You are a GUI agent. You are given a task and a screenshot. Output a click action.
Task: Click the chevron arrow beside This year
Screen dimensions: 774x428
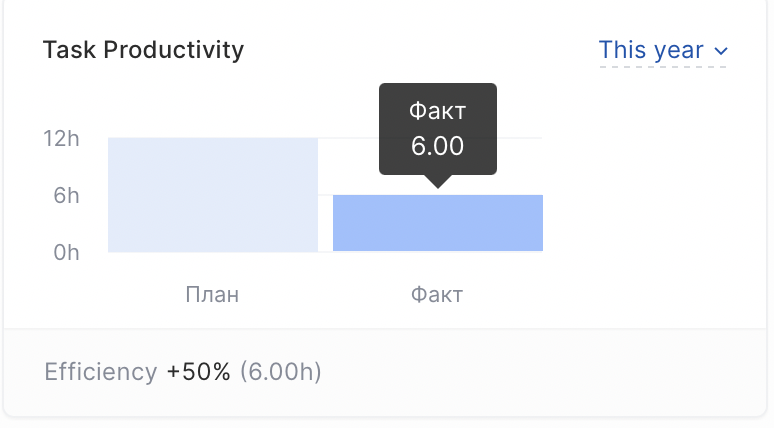[721, 51]
